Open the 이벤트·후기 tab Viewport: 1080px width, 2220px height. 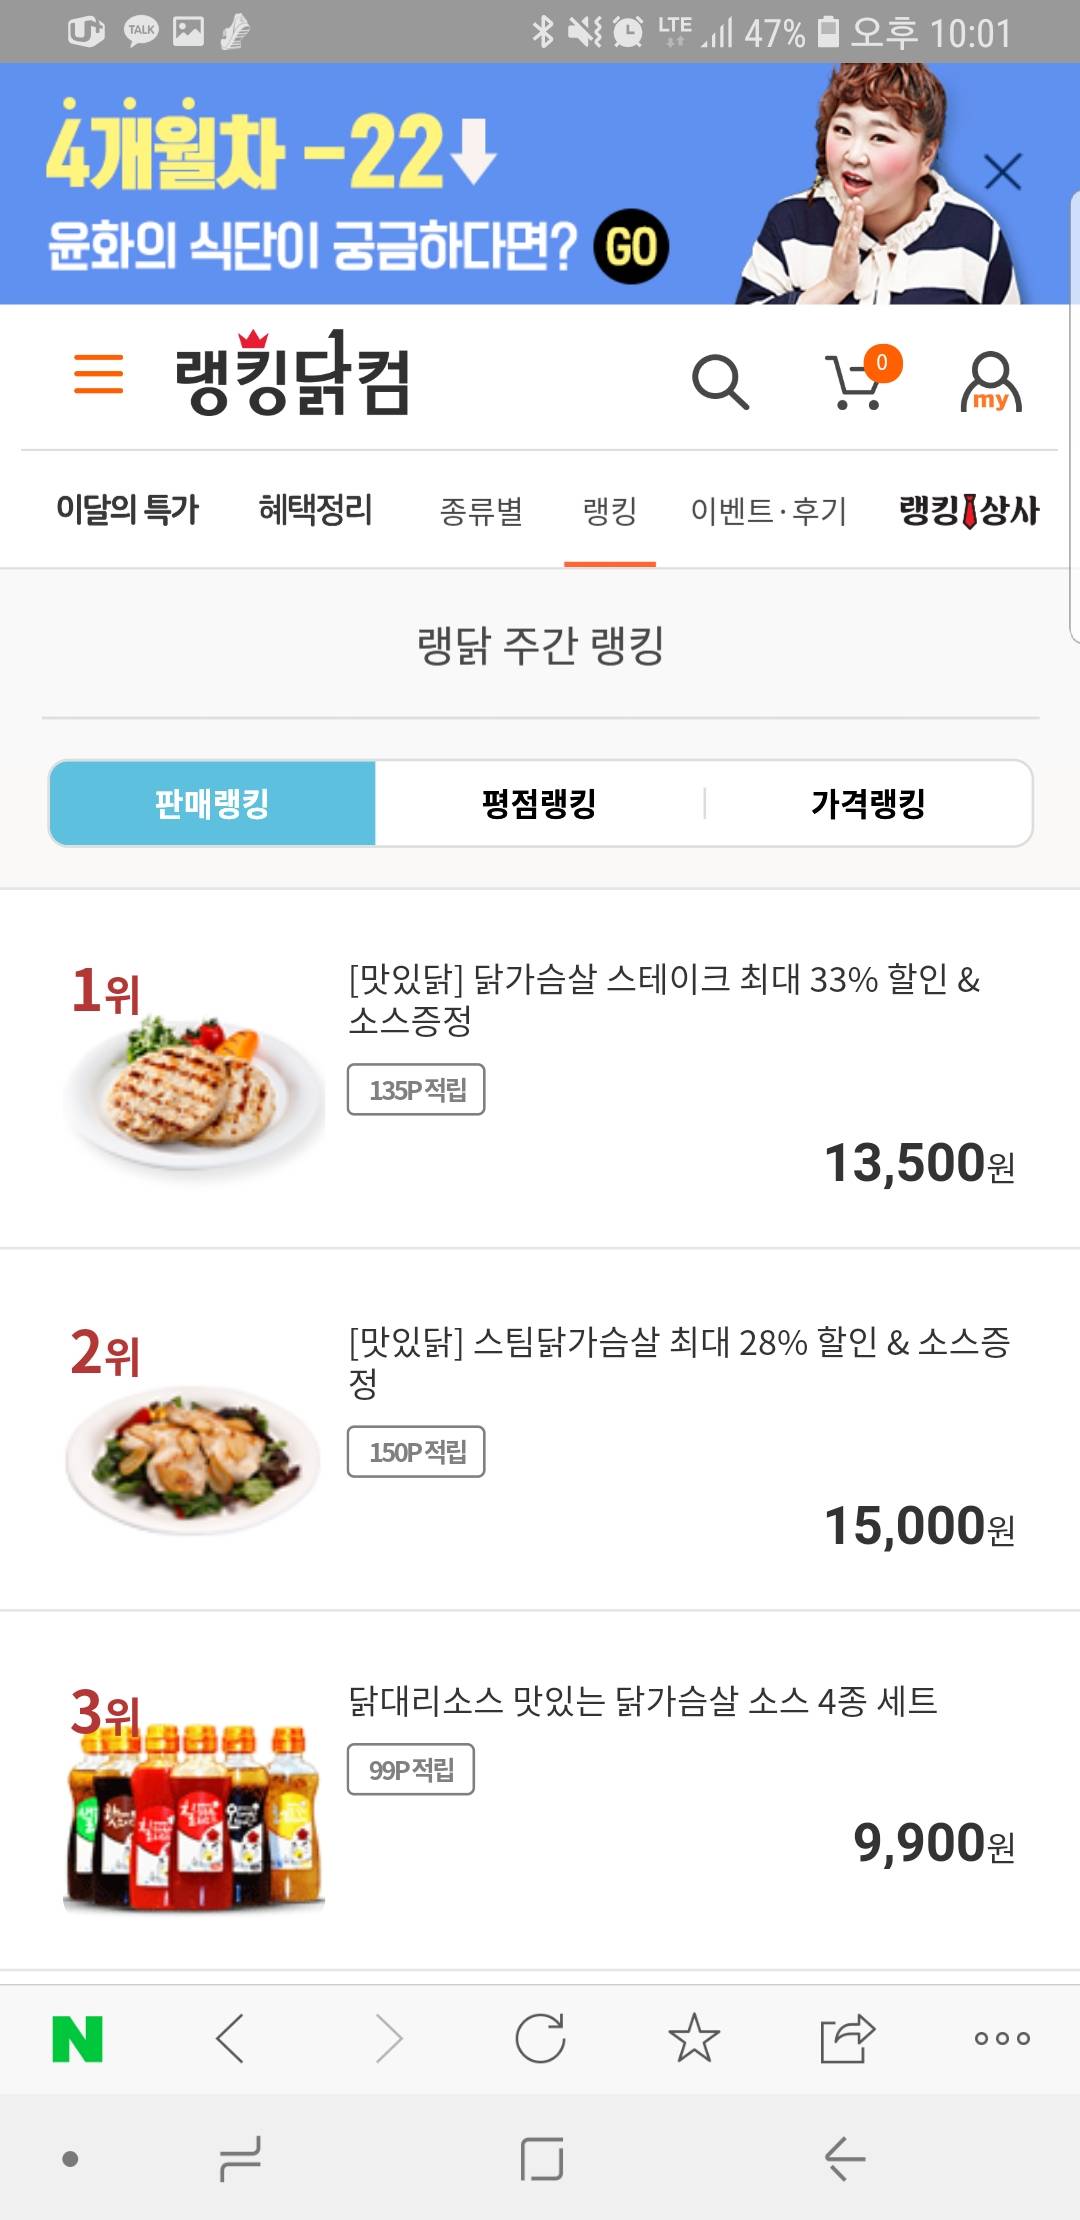click(x=768, y=511)
